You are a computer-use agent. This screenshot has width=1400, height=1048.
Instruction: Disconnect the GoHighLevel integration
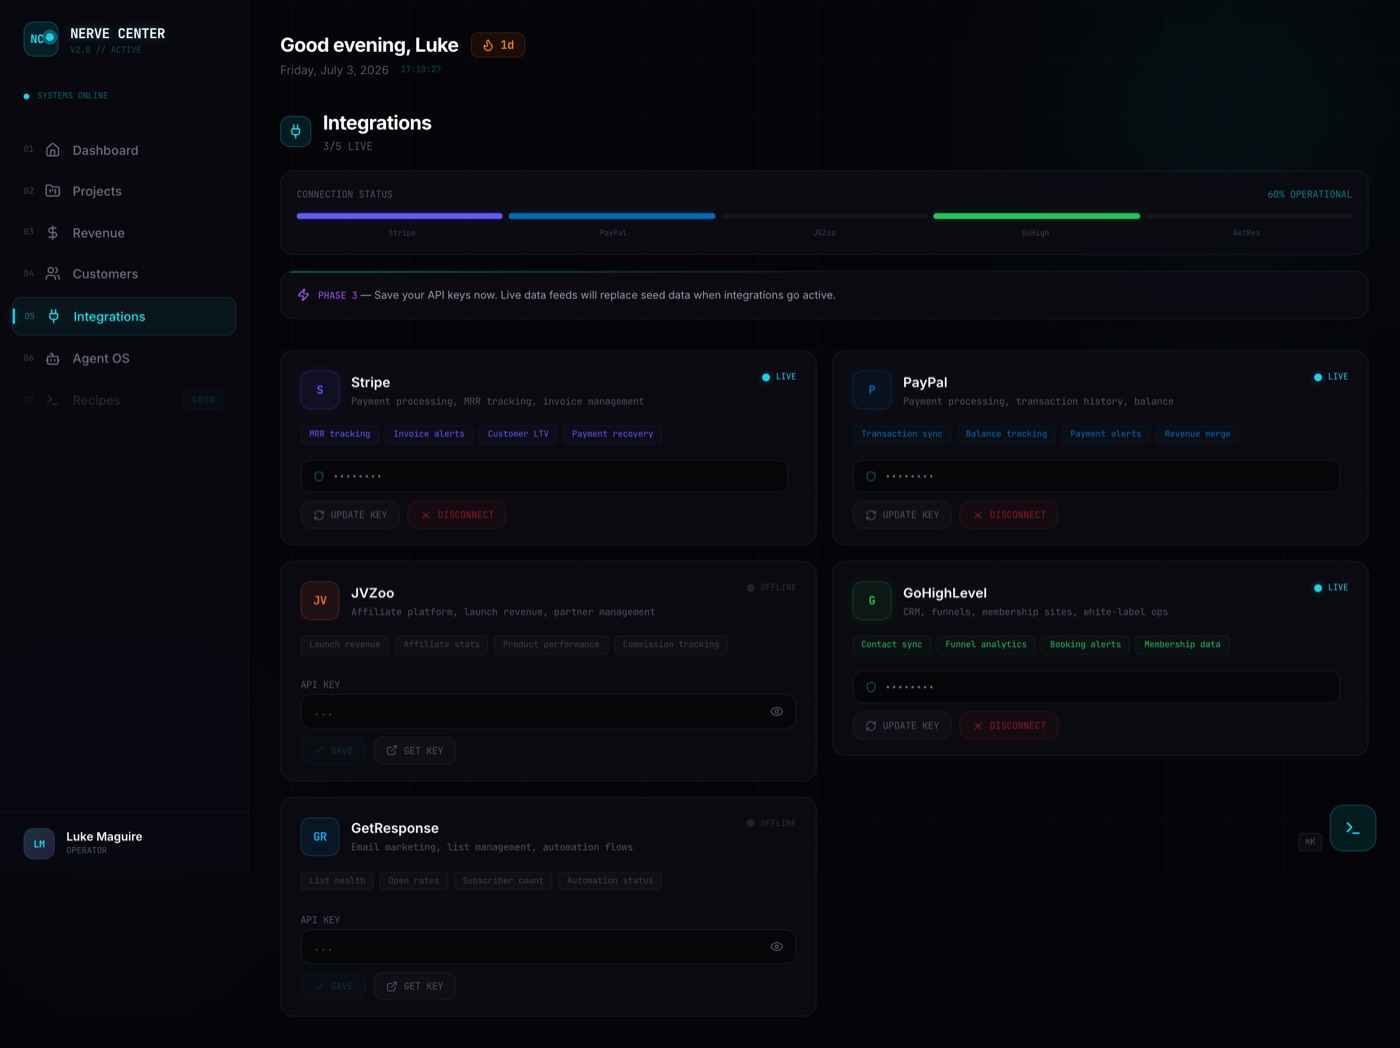pyautogui.click(x=1009, y=726)
